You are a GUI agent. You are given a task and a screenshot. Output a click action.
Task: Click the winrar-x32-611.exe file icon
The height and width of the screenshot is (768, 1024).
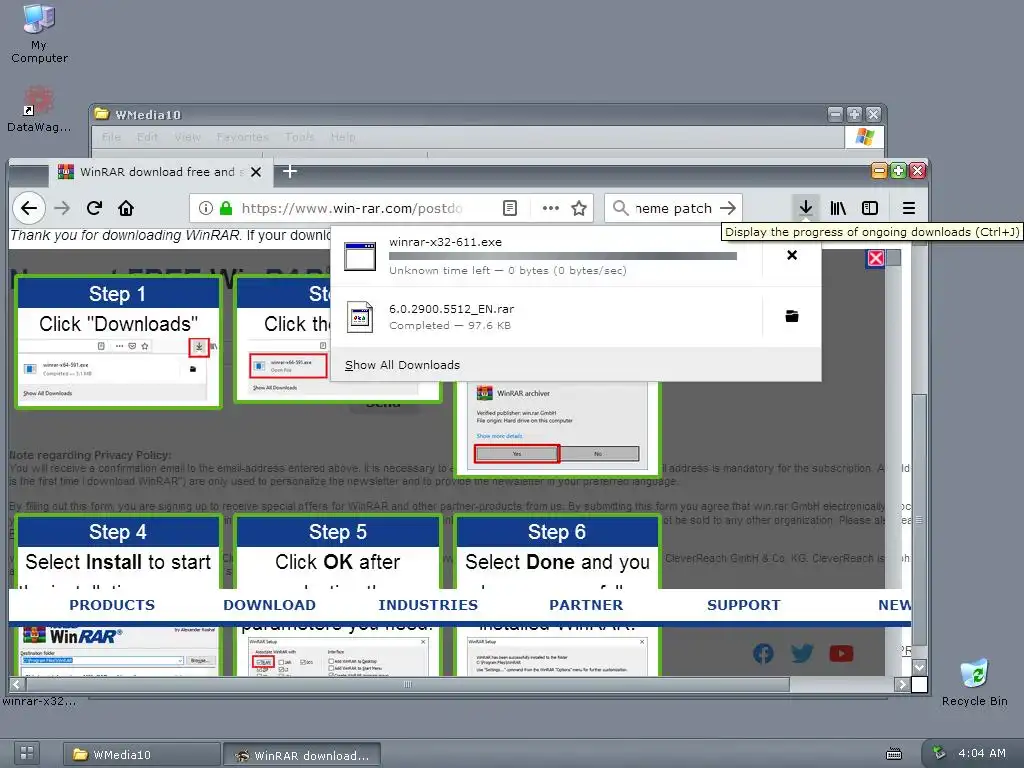pyautogui.click(x=360, y=256)
